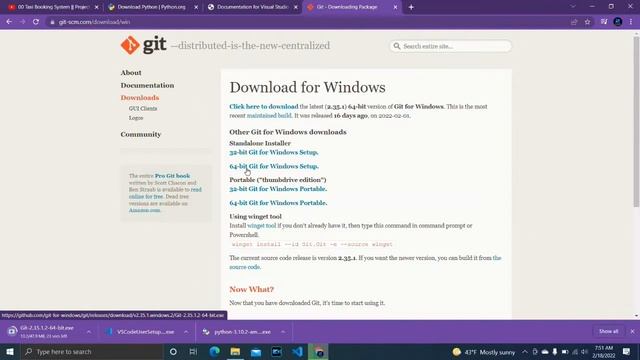640x360 pixels.
Task: Open Cortana circle on the taskbar
Action: 173,351
